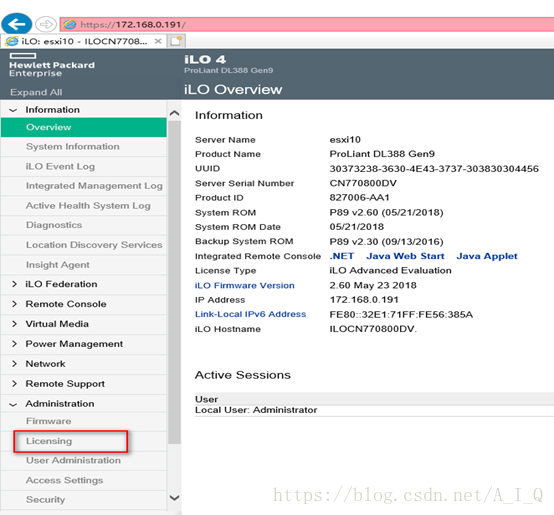Click the server name value esxi10
The image size is (554, 515).
(345, 140)
